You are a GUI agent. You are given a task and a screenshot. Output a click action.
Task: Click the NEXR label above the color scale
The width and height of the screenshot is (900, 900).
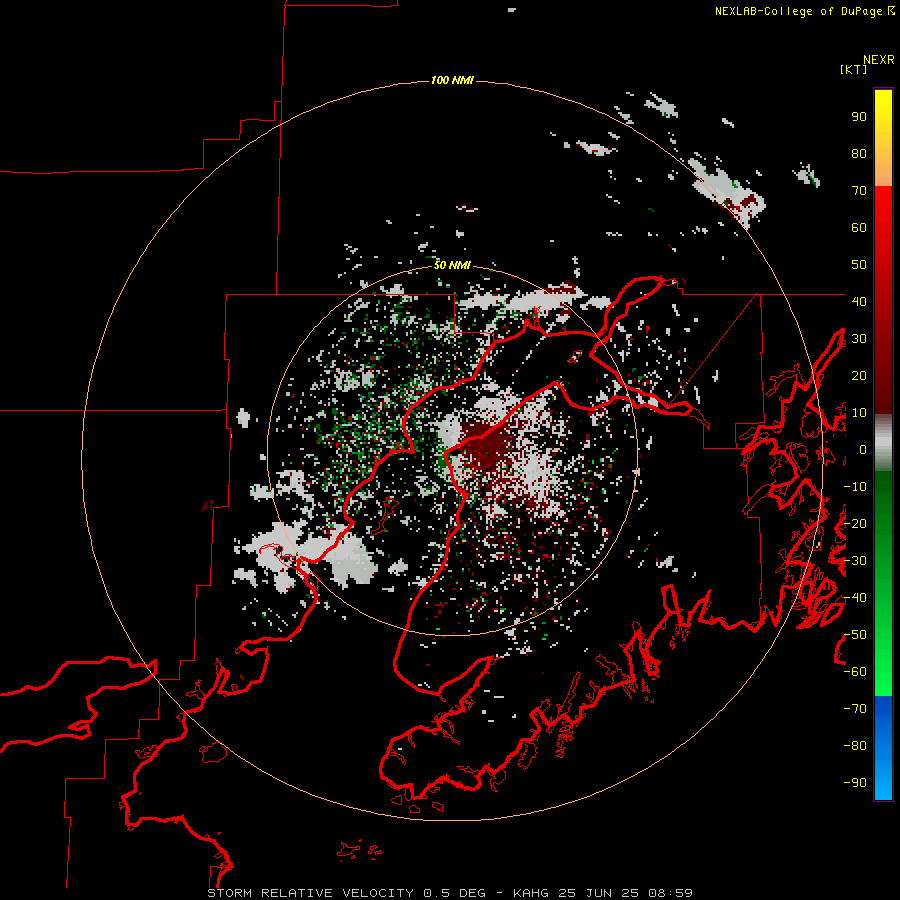tap(878, 60)
